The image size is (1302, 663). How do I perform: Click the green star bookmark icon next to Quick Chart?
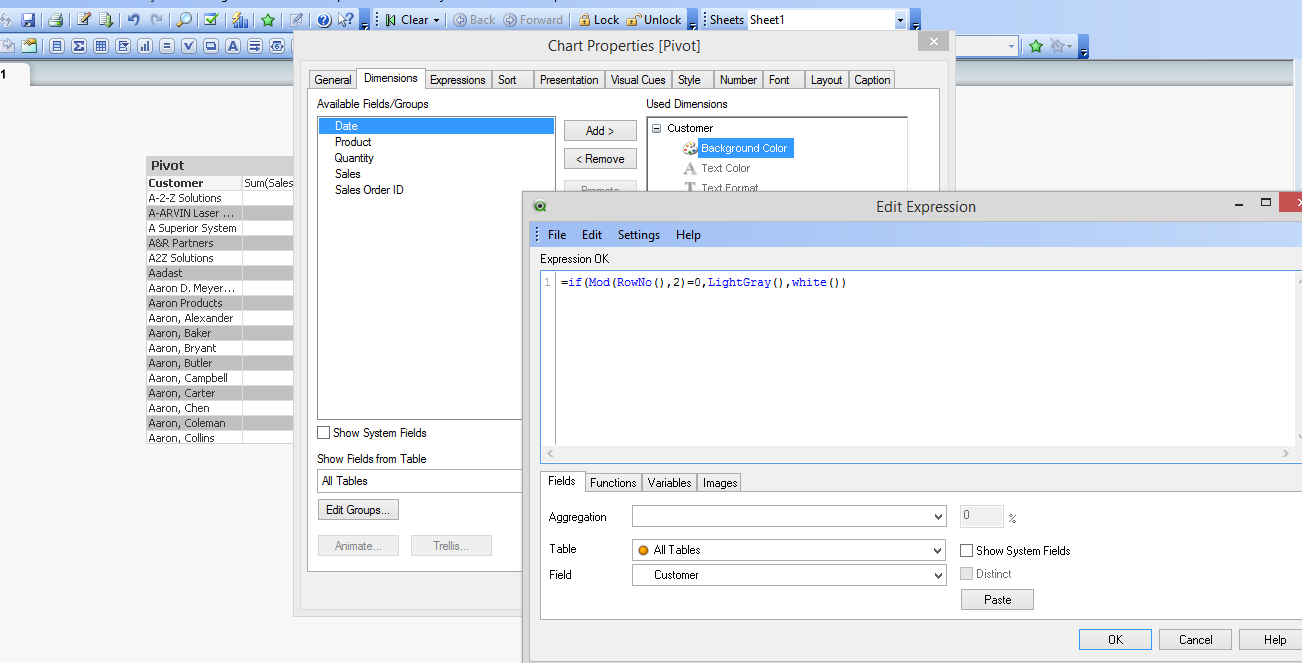click(268, 19)
